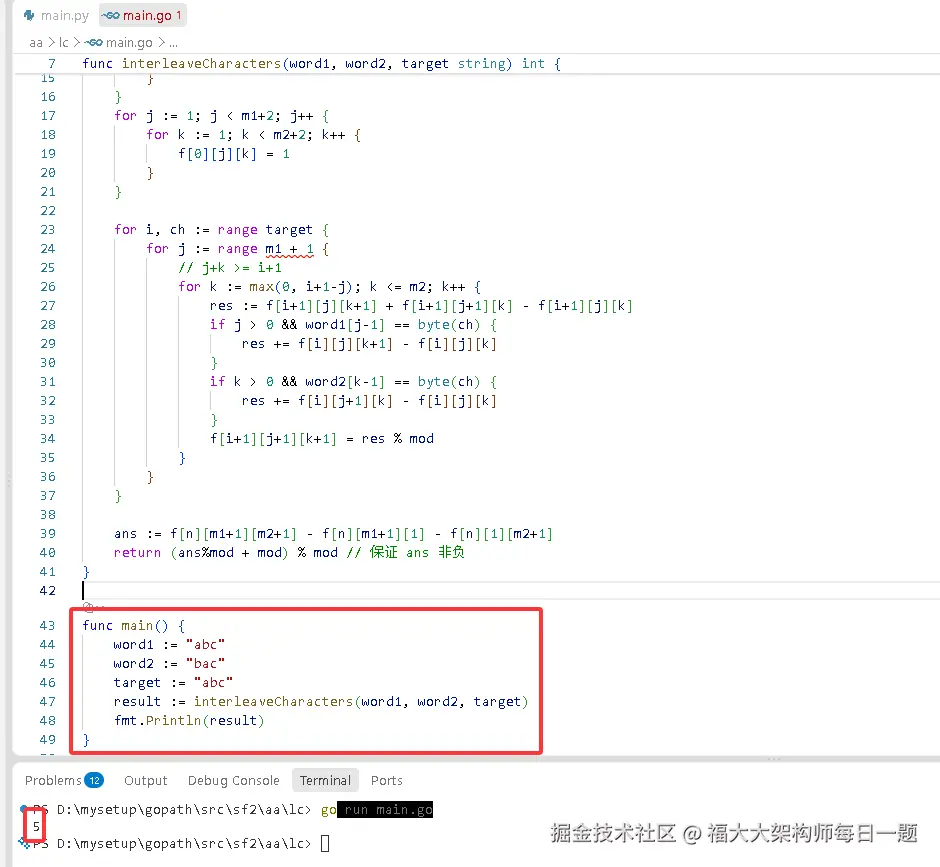The width and height of the screenshot is (940, 867).
Task: Open the Ports panel tab
Action: 387,780
